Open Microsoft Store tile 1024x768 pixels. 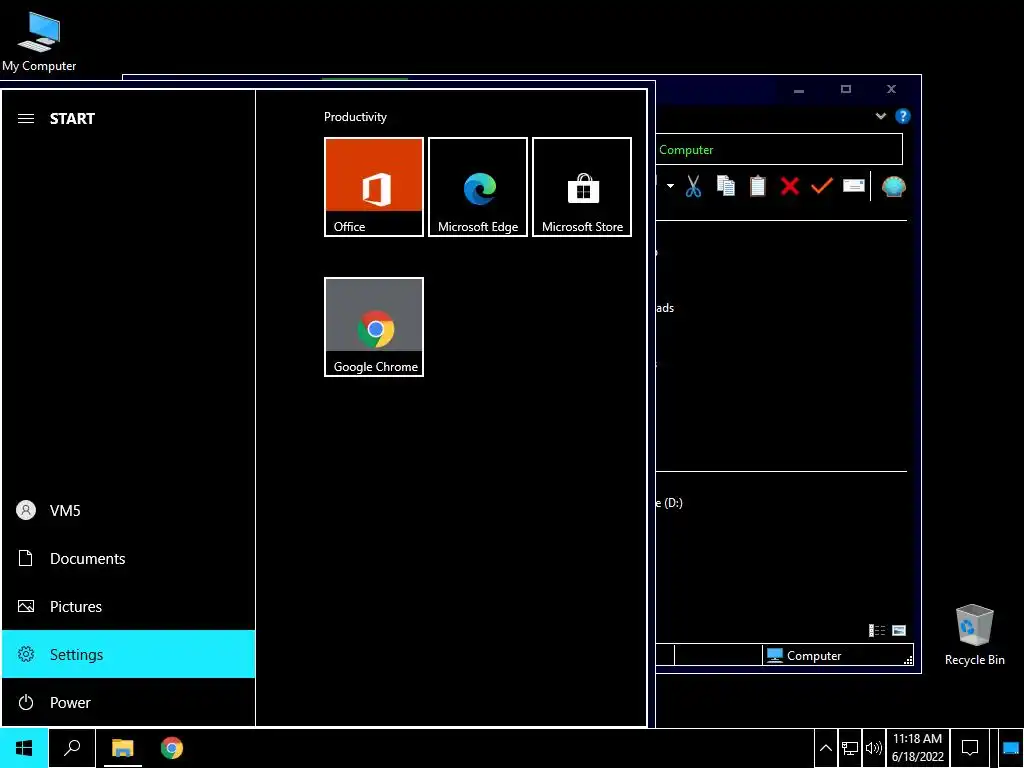[582, 187]
